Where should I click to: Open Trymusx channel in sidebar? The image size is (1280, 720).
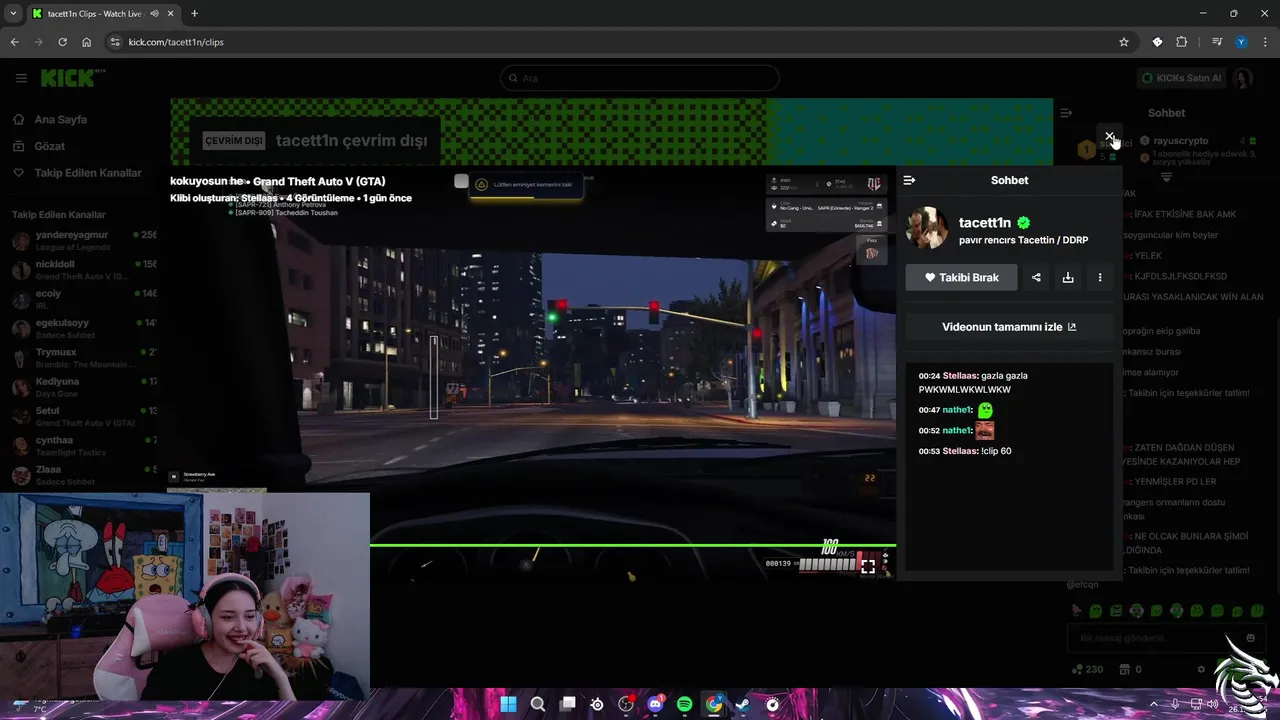coord(83,358)
